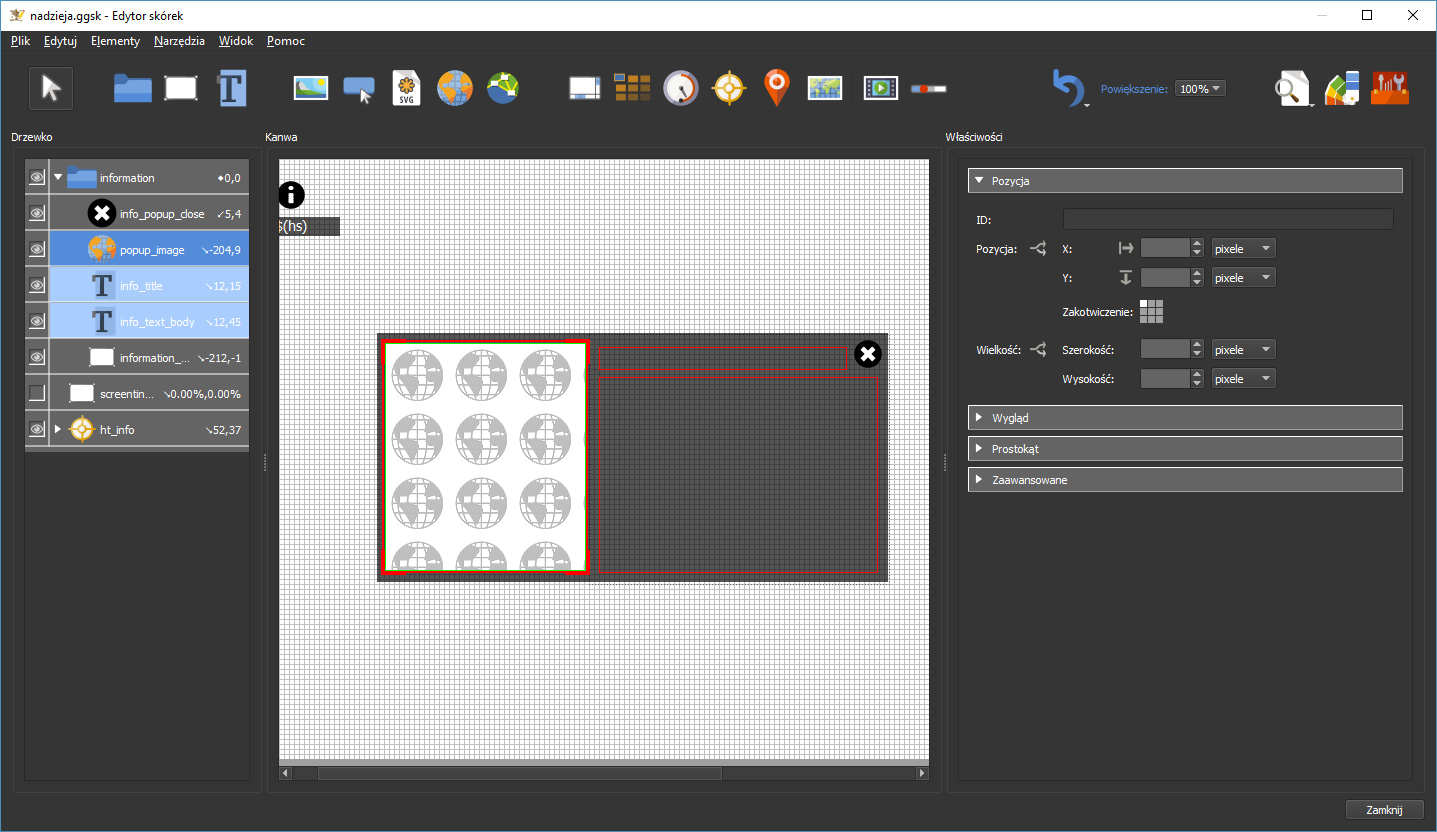Select the pointer selection tool
The height and width of the screenshot is (832, 1437).
[x=51, y=88]
